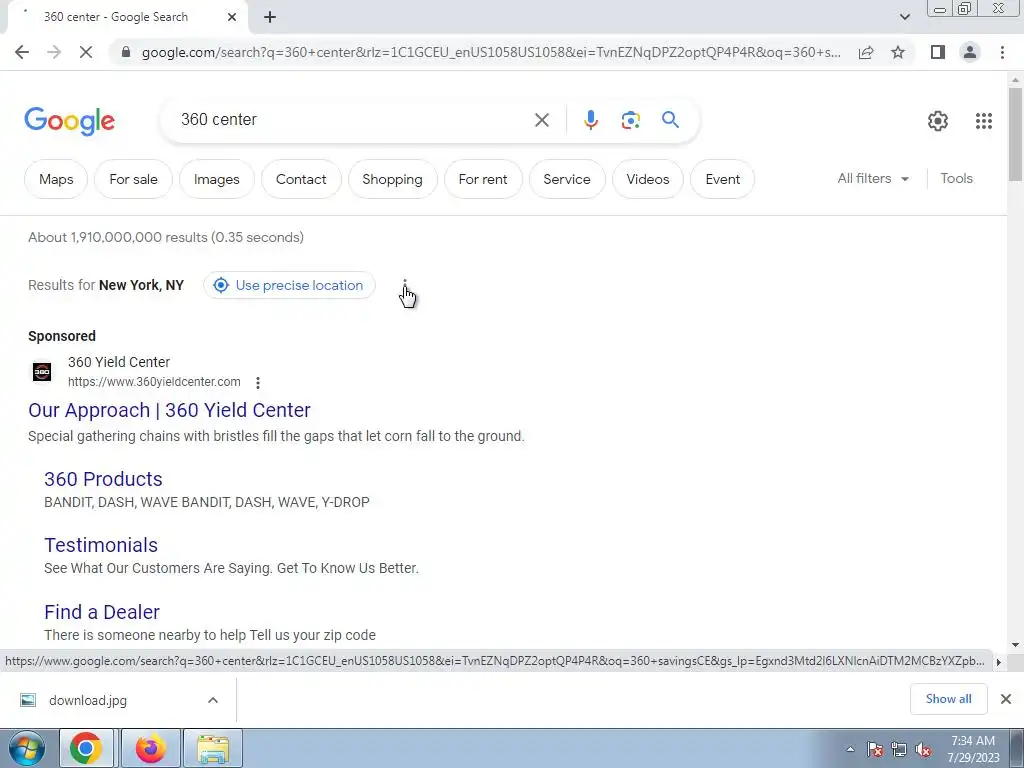
Task: Filter results by For sale
Action: [x=133, y=179]
